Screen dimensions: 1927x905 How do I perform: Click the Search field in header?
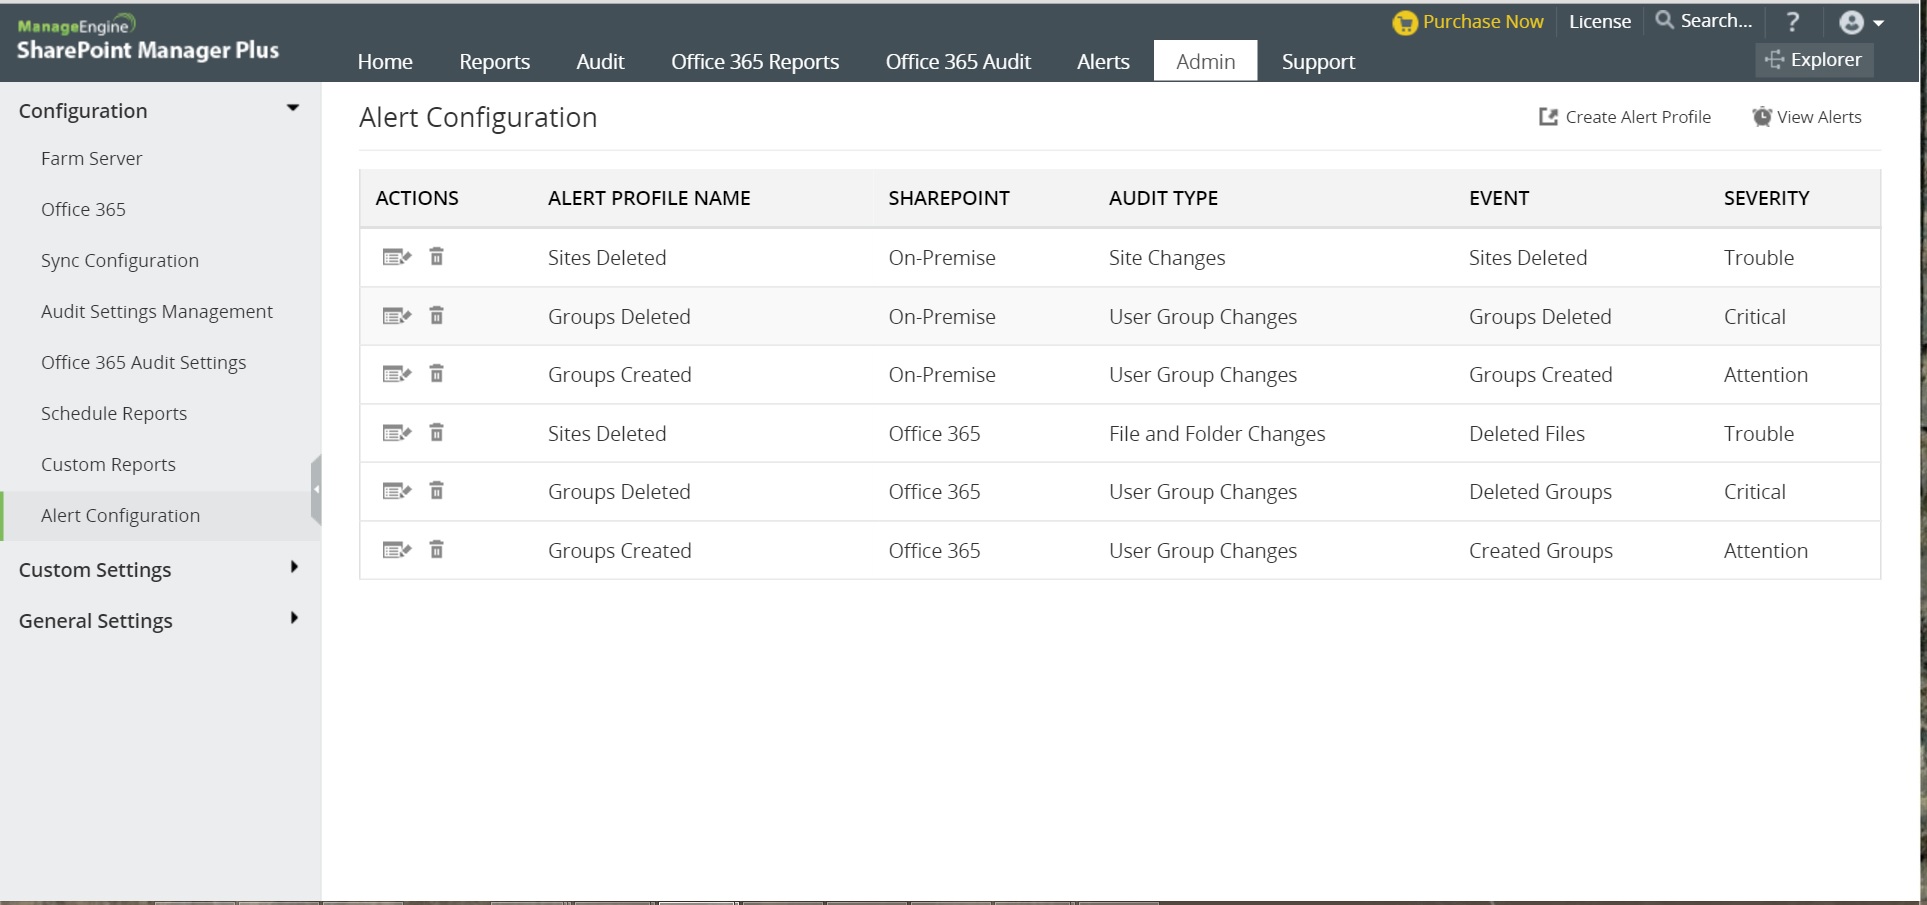click(1705, 21)
